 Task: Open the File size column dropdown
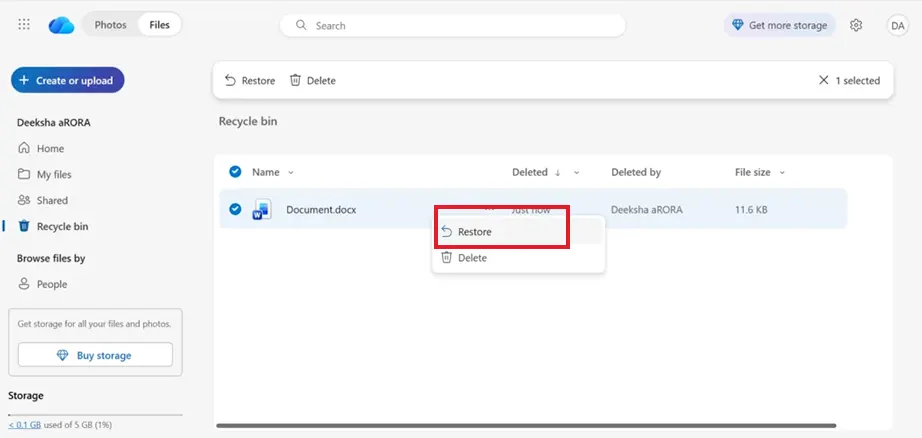782,173
